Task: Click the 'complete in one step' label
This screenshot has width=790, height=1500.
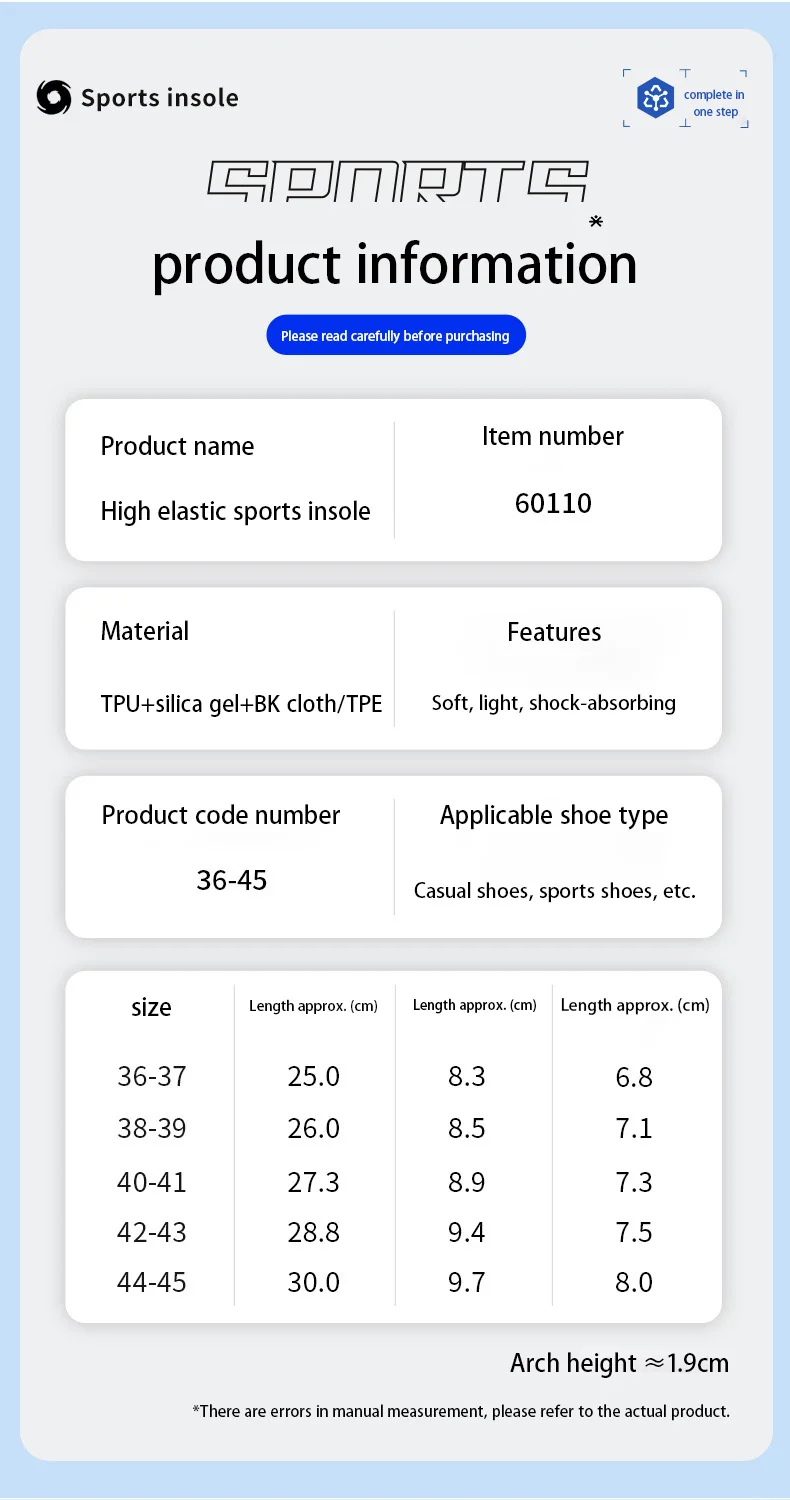Action: [714, 103]
